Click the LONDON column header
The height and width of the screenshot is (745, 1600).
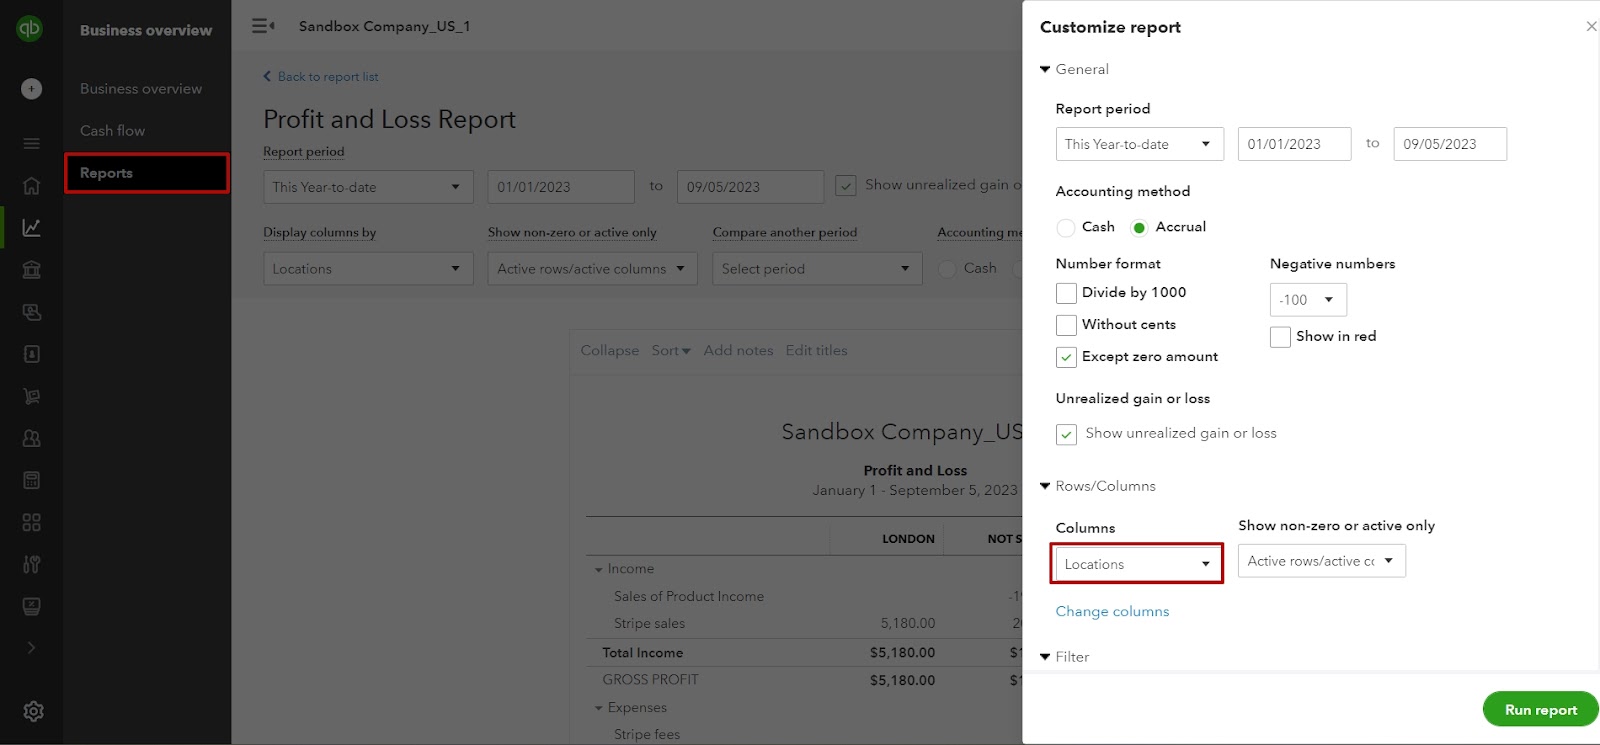click(x=908, y=539)
